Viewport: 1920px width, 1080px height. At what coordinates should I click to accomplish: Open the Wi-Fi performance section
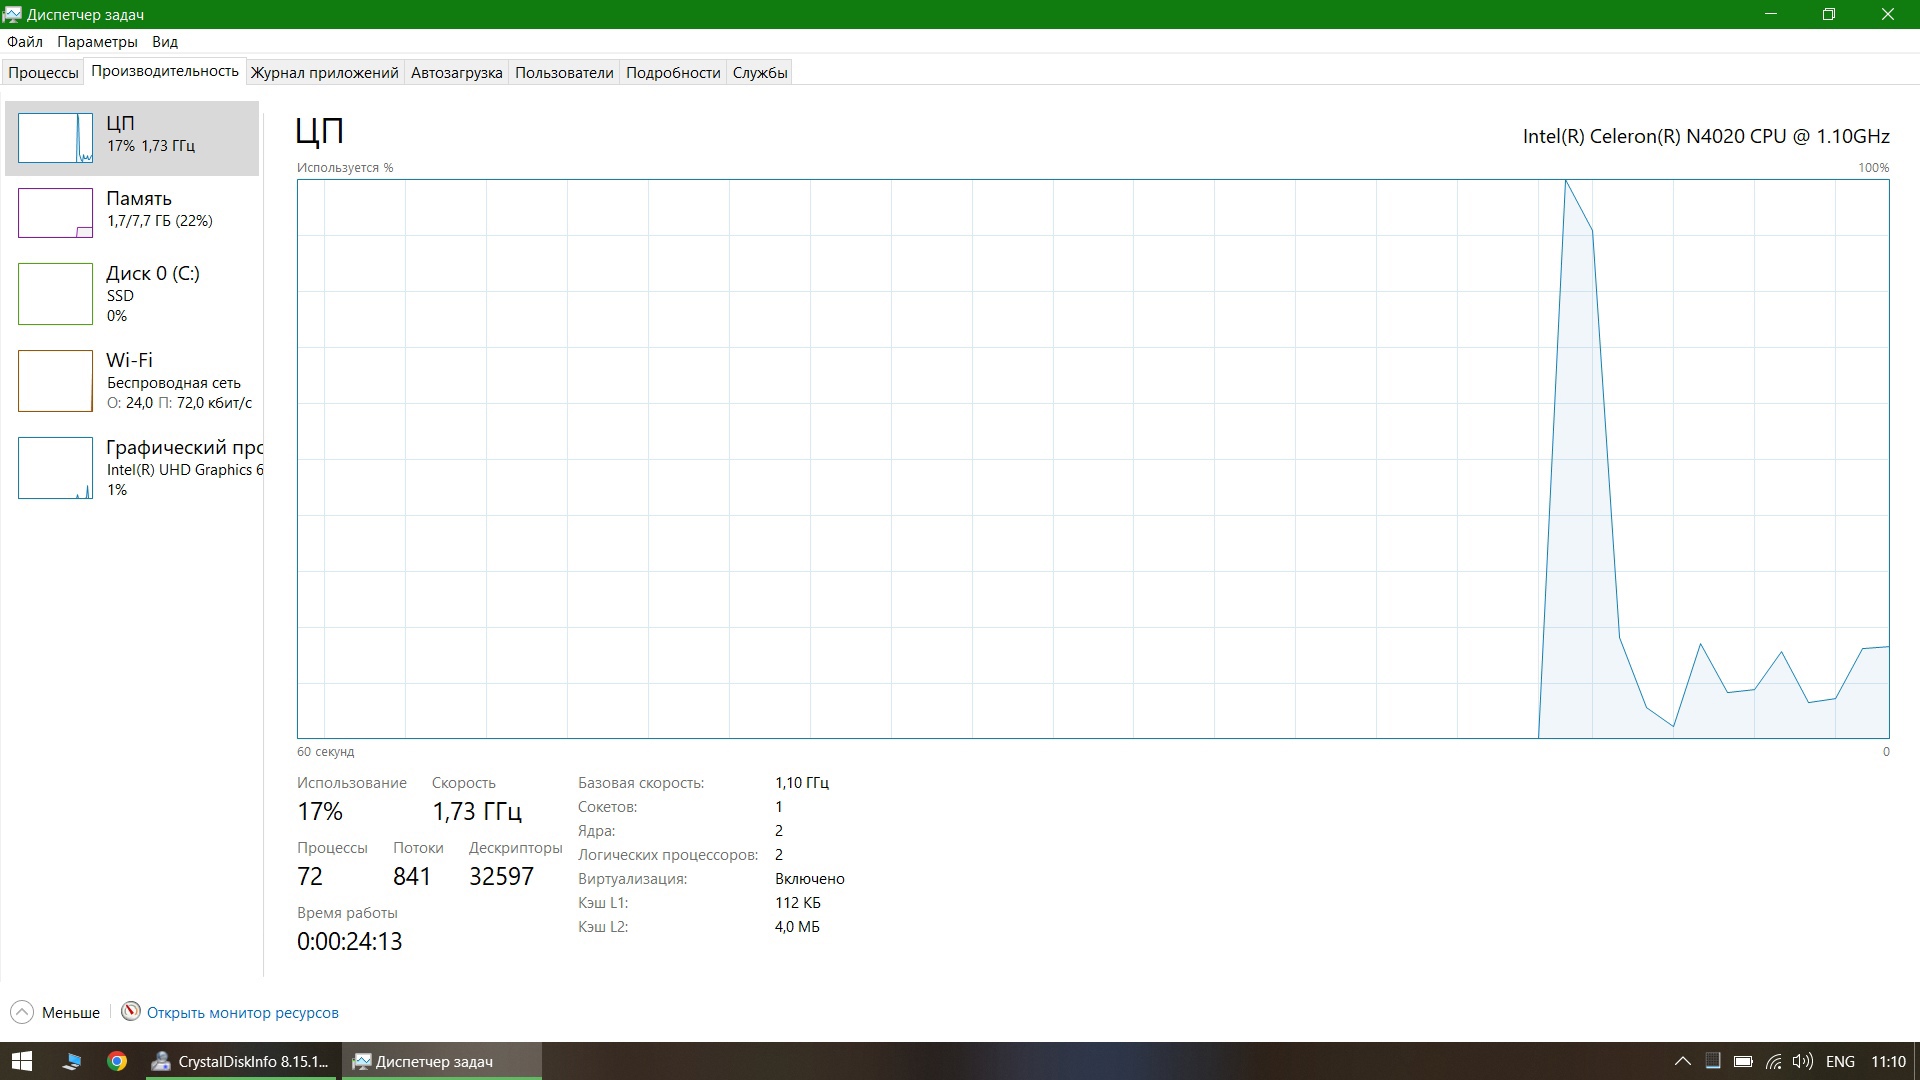[130, 380]
